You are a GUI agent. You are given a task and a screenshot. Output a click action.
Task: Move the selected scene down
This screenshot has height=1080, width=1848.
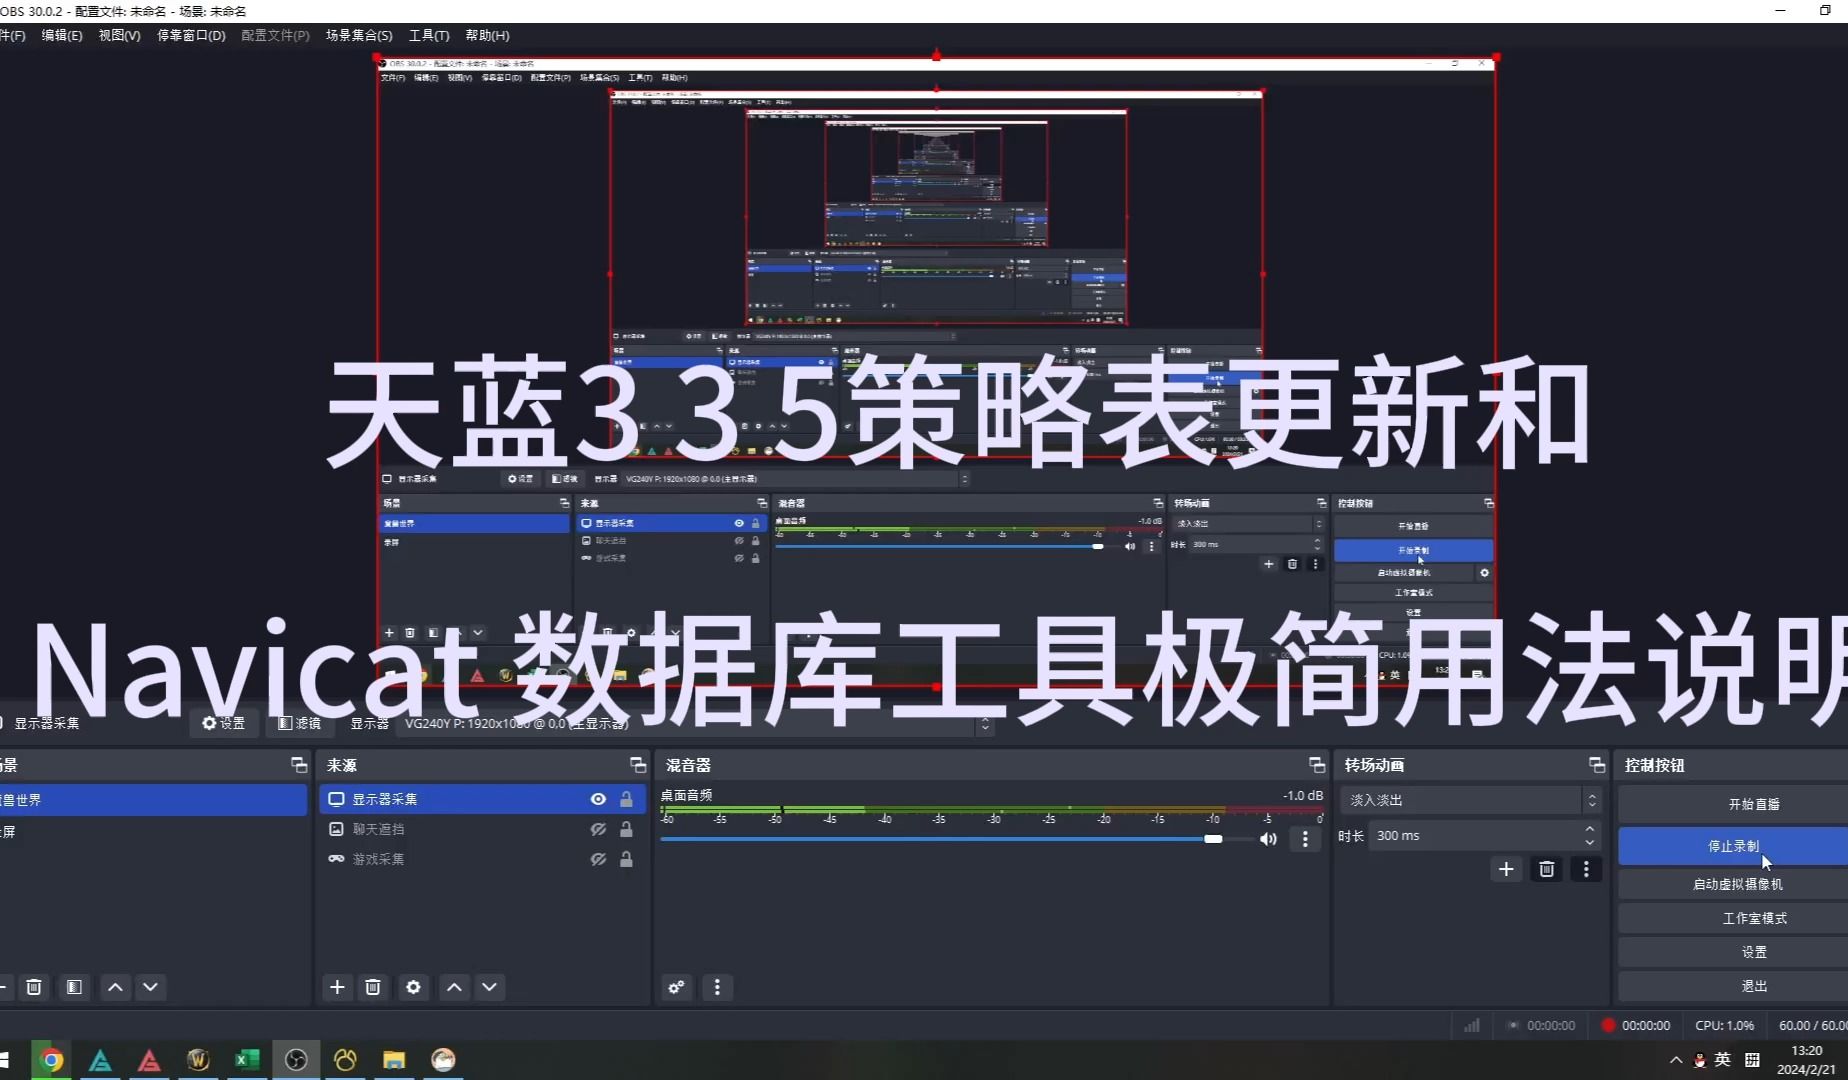click(x=151, y=987)
